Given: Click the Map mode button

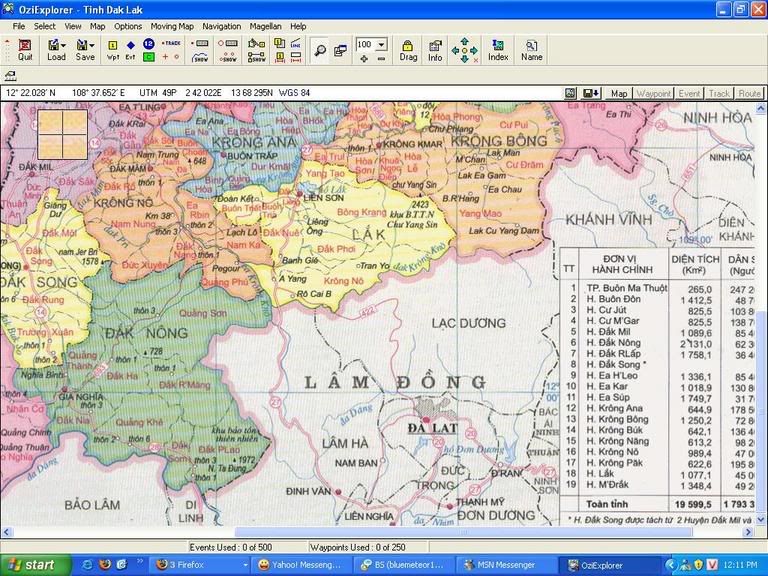Looking at the screenshot, I should [619, 93].
